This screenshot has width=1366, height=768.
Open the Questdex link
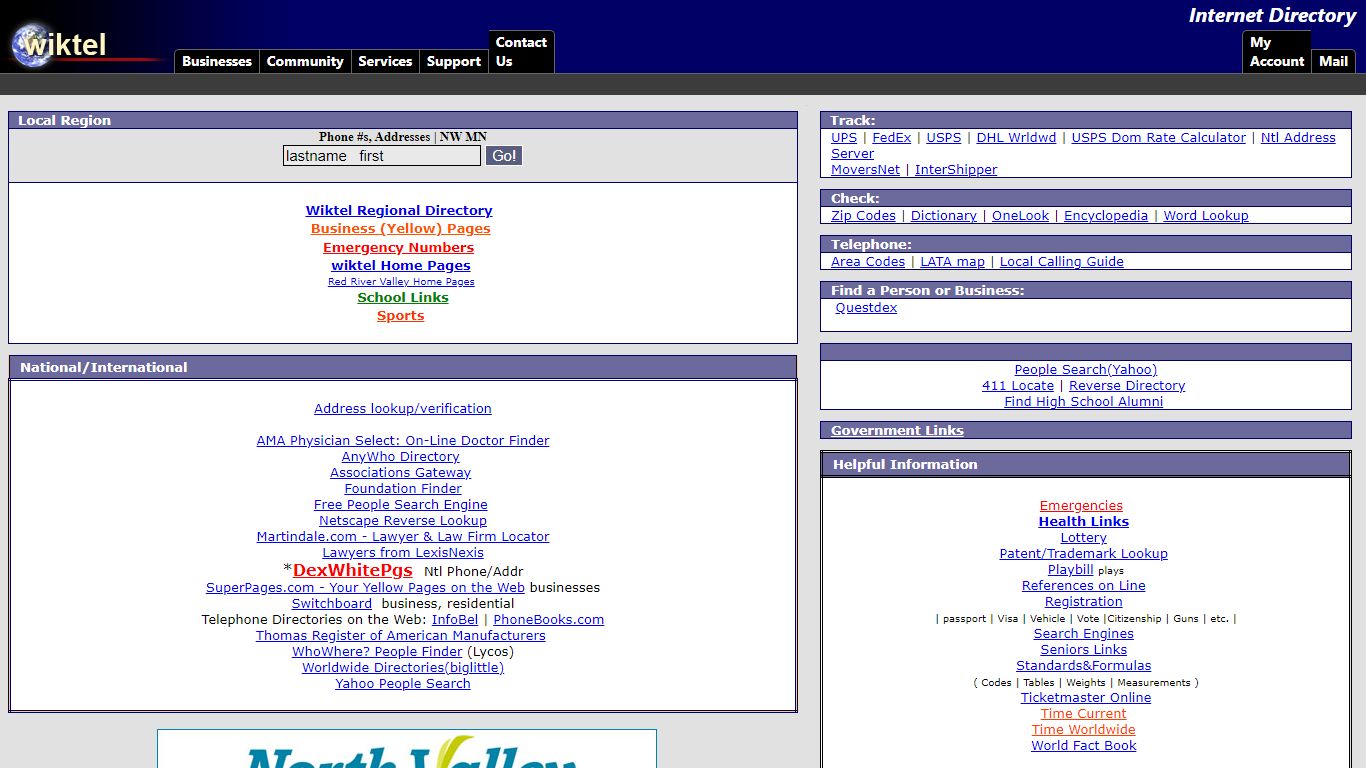866,308
